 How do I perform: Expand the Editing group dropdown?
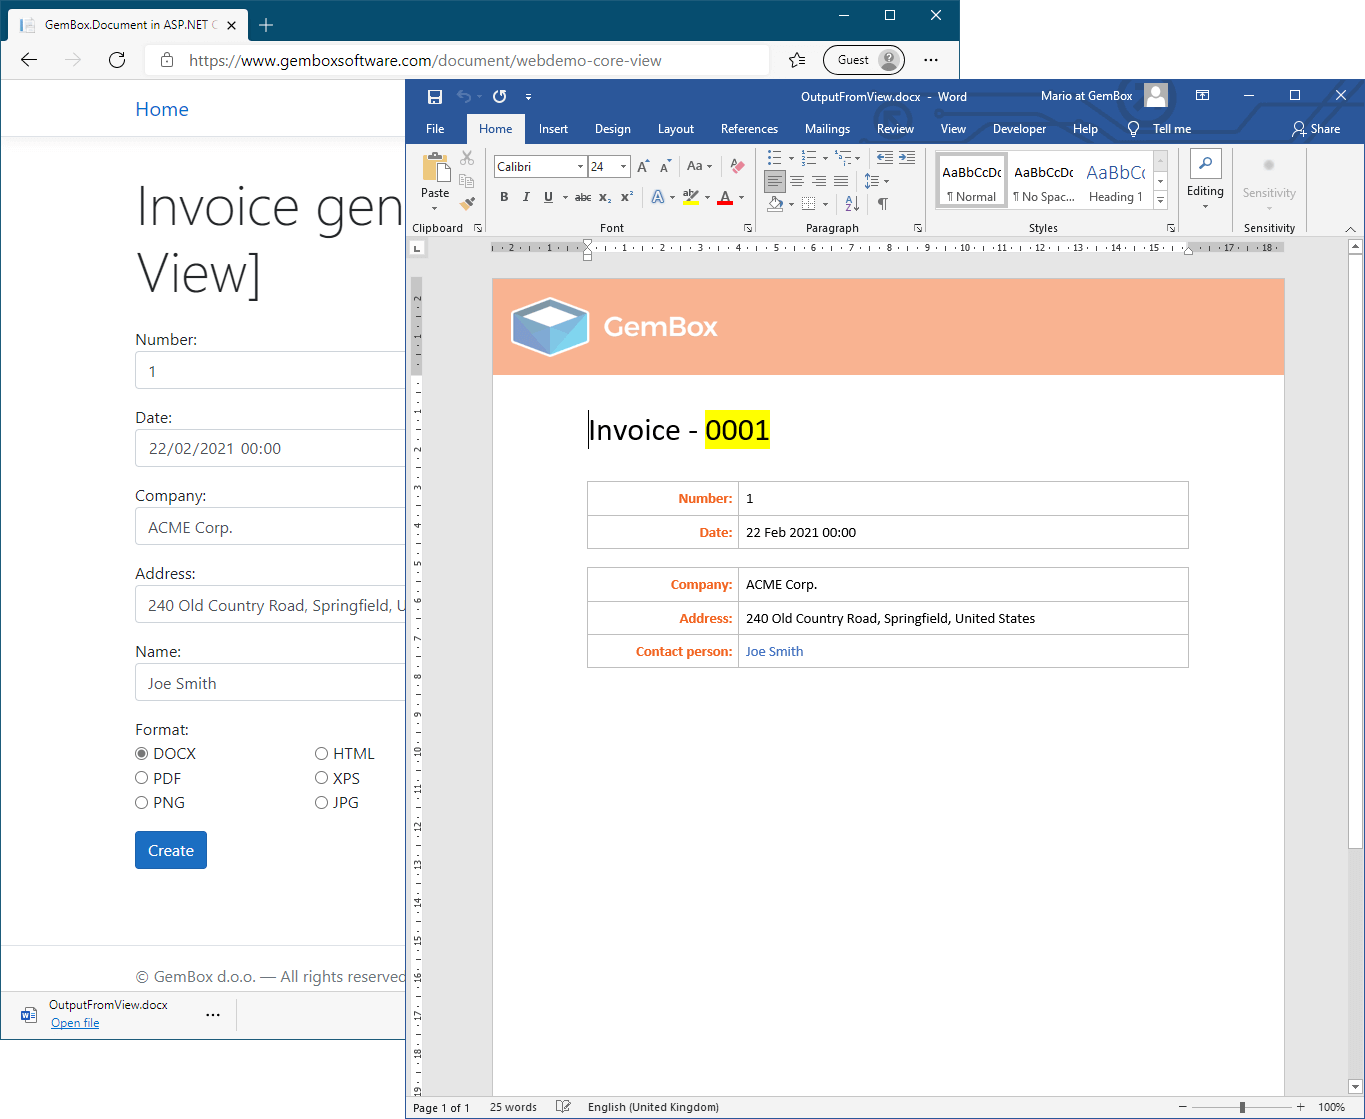point(1205,181)
